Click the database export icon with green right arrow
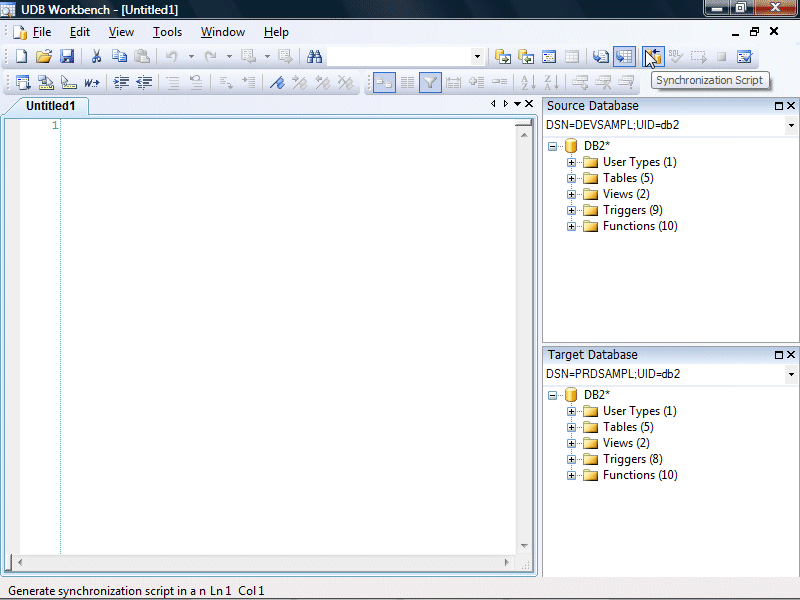The image size is (800, 600). (x=503, y=56)
